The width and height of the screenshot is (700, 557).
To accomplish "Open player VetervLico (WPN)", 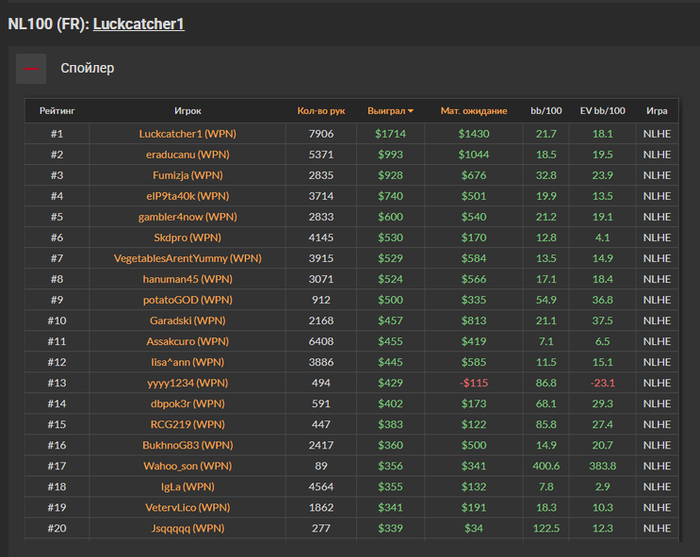I will point(188,507).
